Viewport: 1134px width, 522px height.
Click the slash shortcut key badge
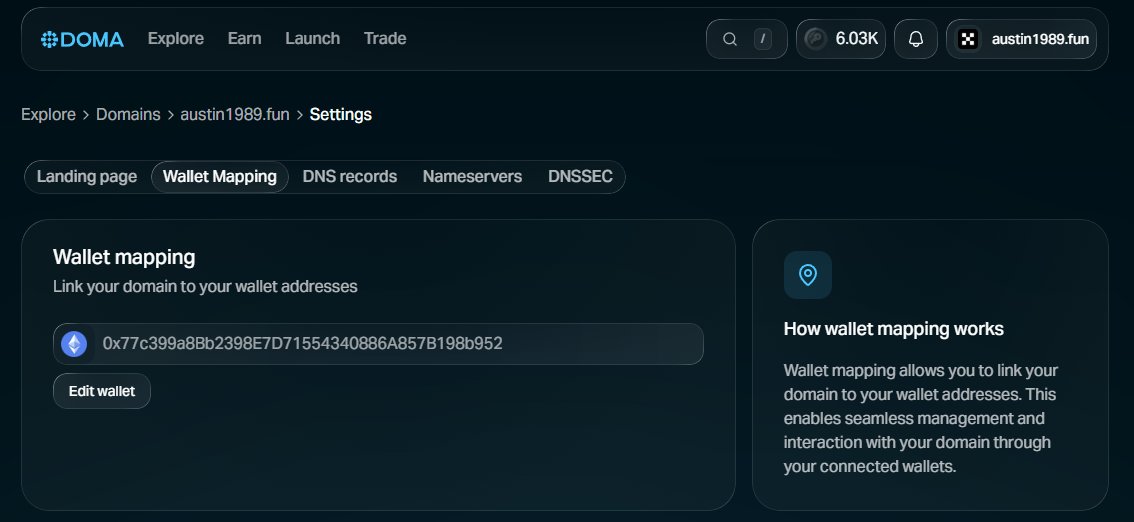[762, 39]
